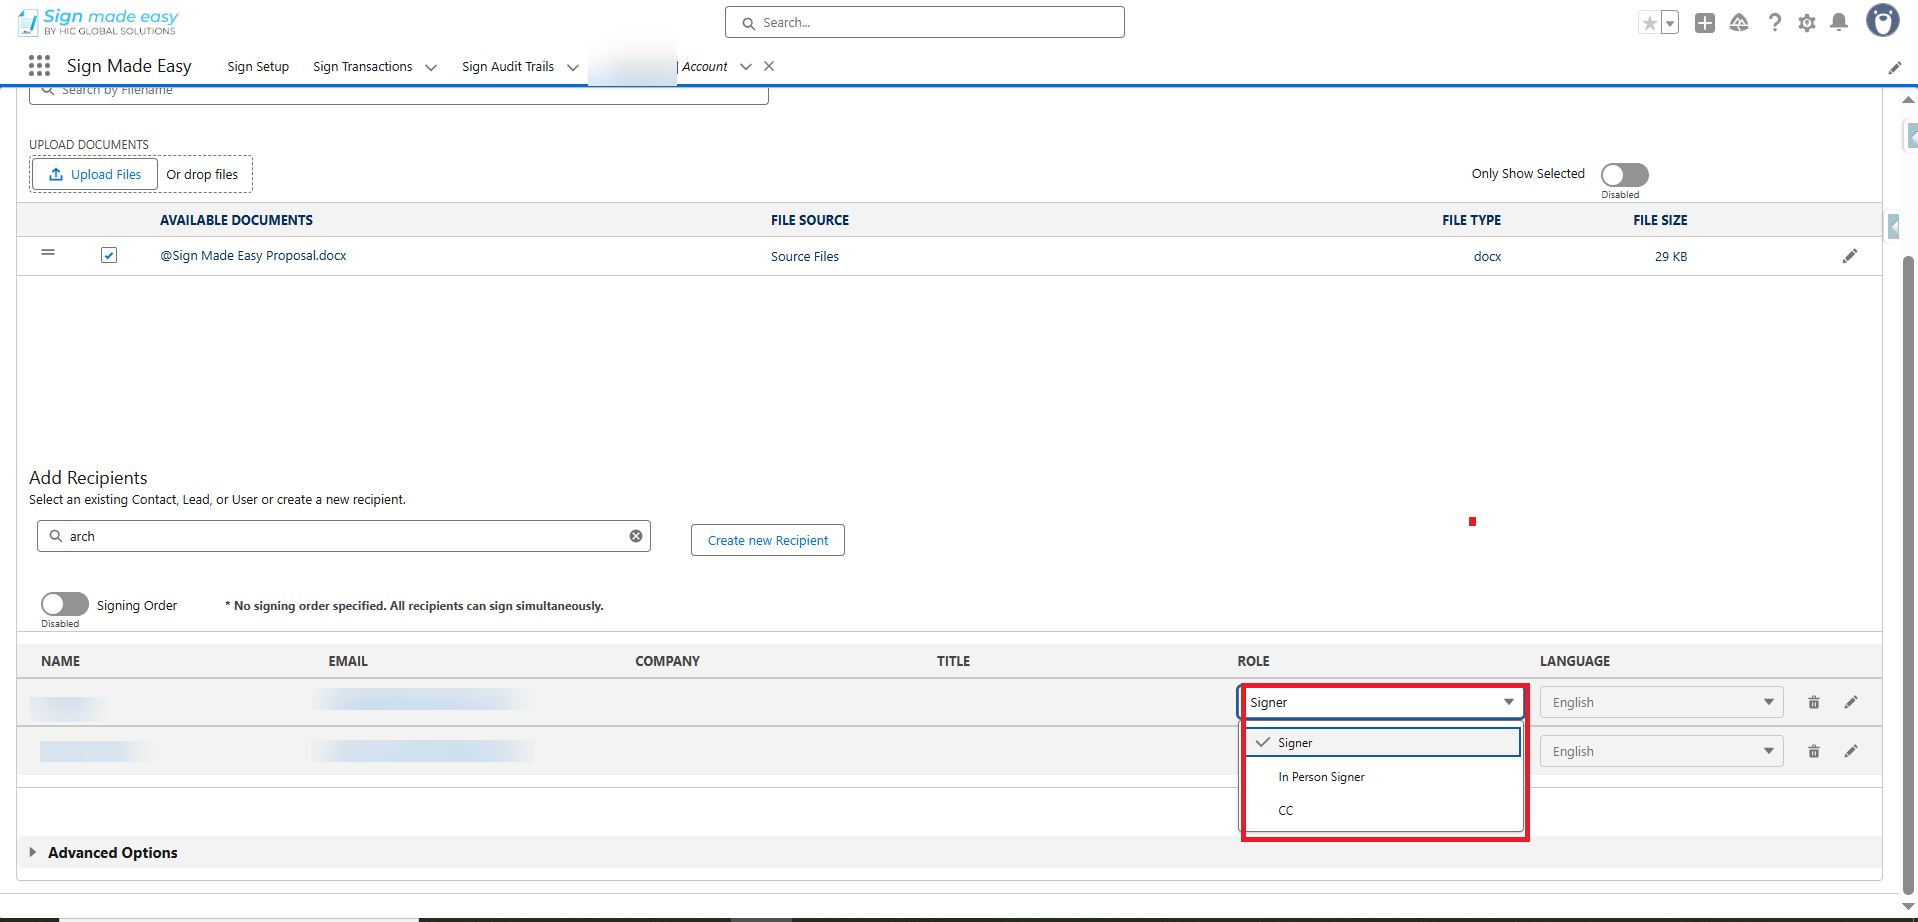Viewport: 1918px width, 922px height.
Task: Open the Help question mark icon
Action: pos(1774,23)
